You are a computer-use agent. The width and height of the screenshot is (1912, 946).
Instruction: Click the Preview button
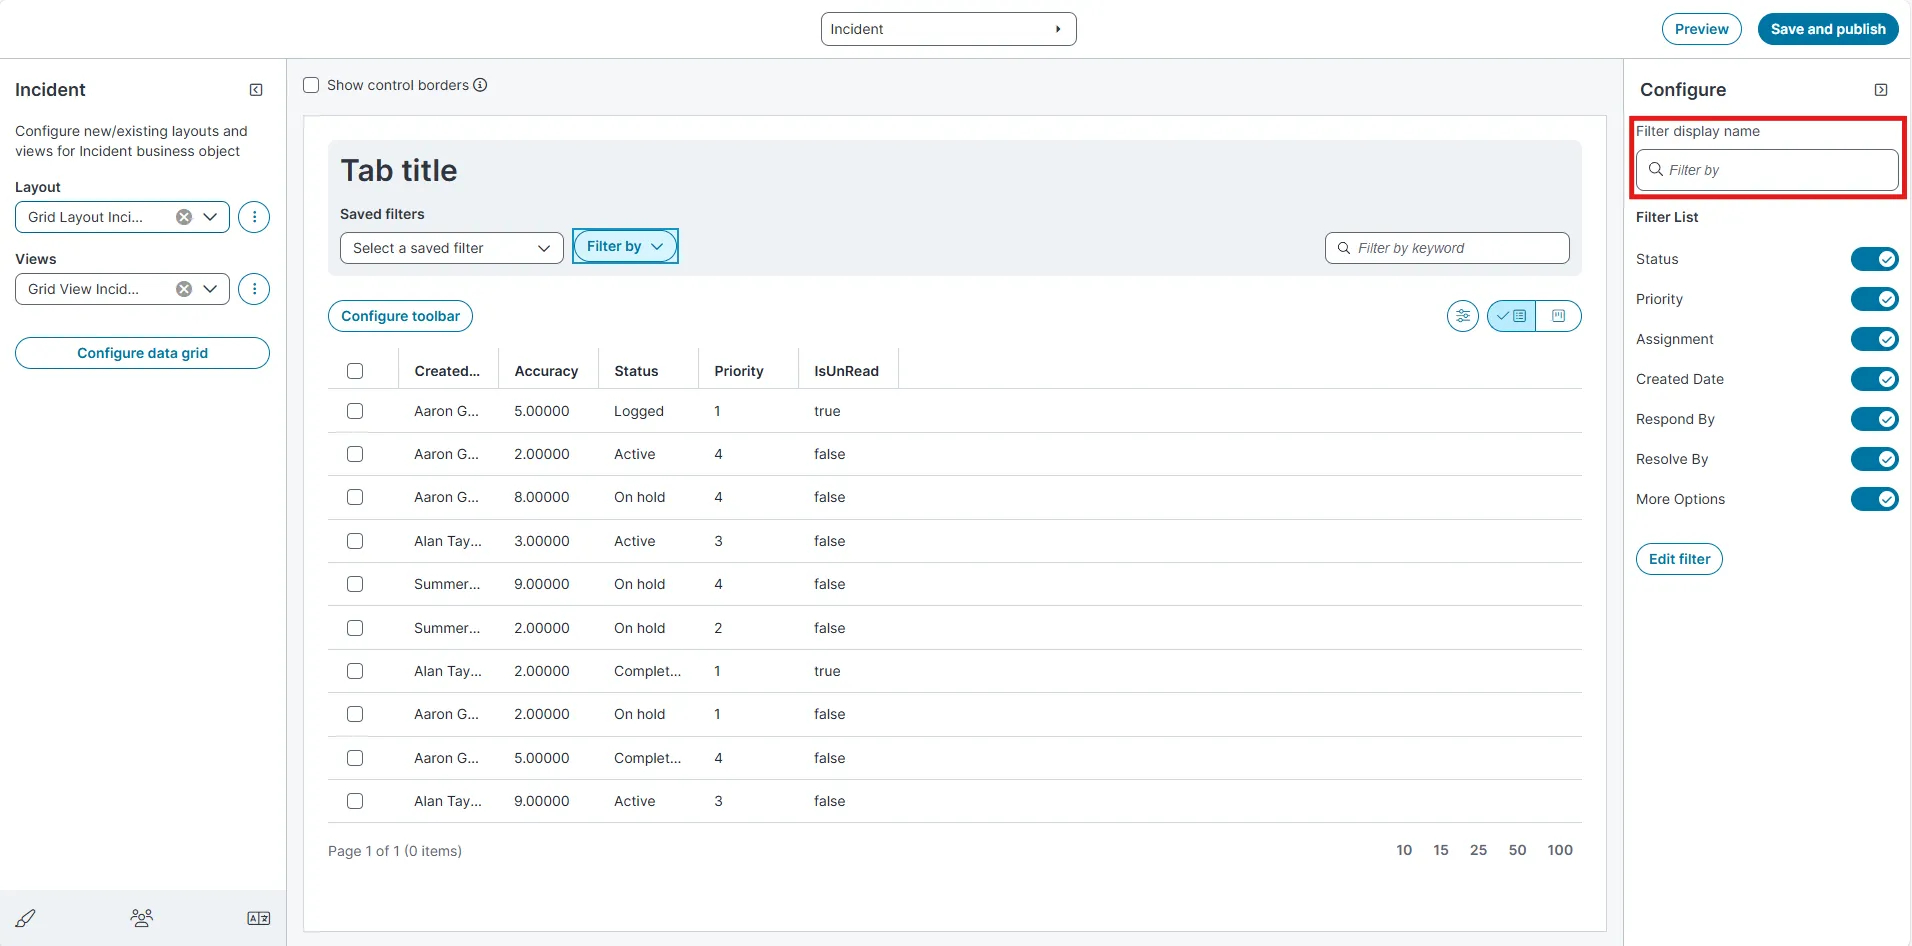[x=1701, y=29]
